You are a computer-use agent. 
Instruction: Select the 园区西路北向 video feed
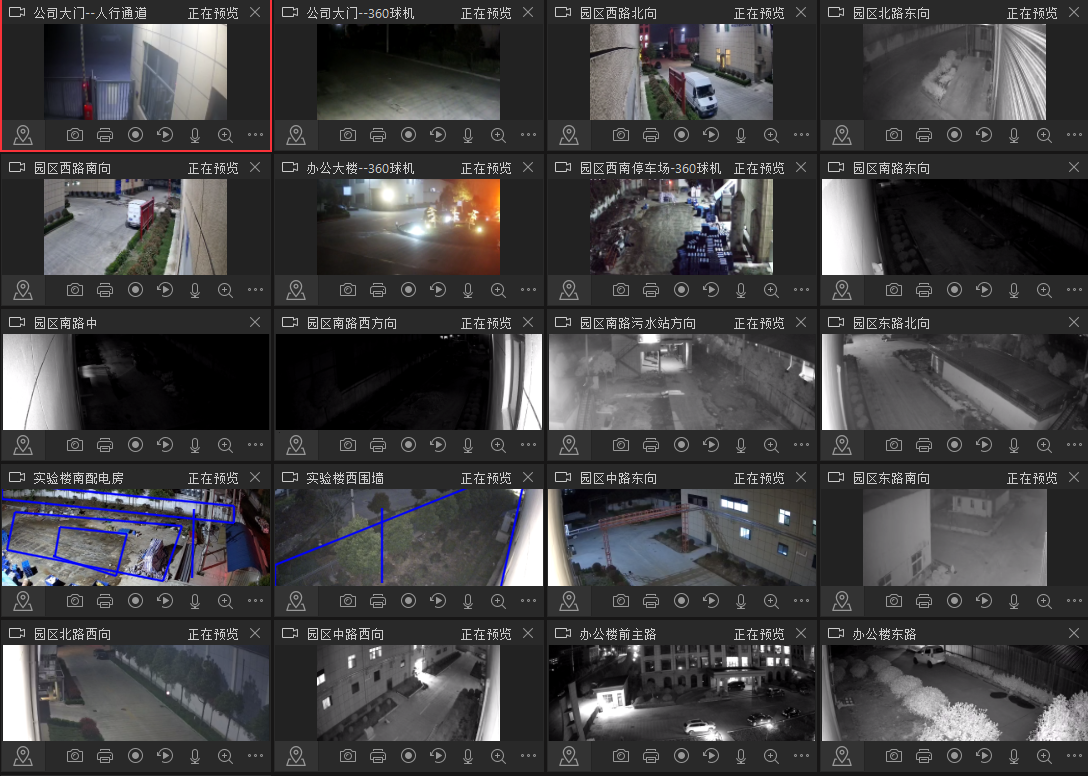681,72
